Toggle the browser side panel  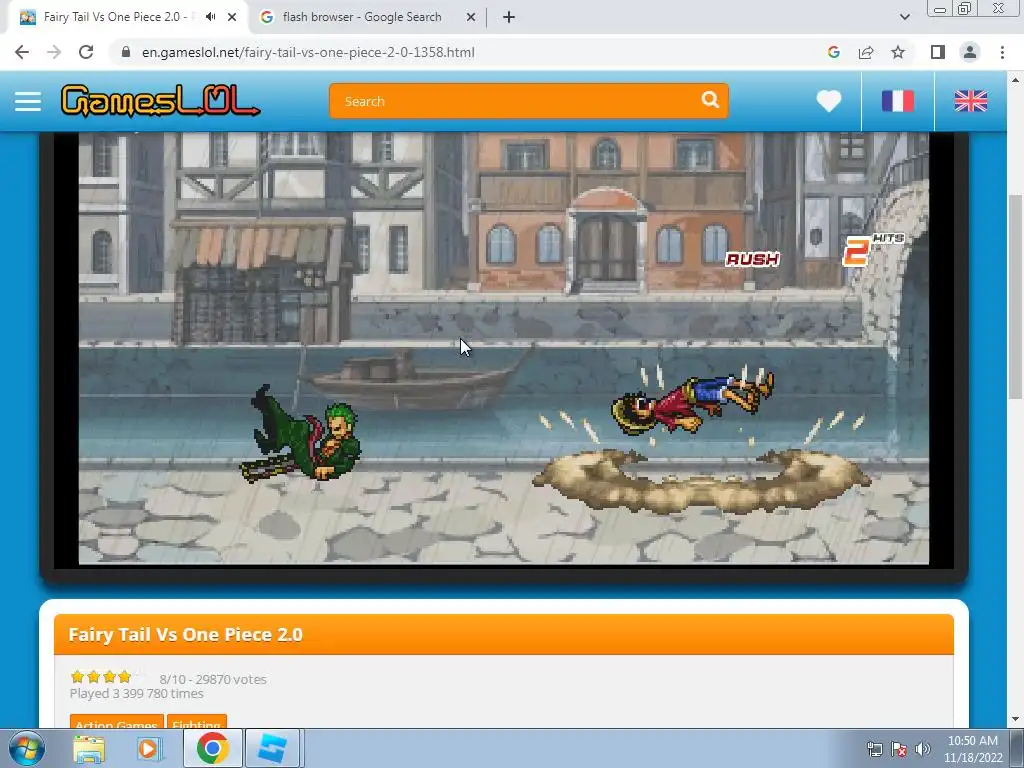(x=937, y=52)
